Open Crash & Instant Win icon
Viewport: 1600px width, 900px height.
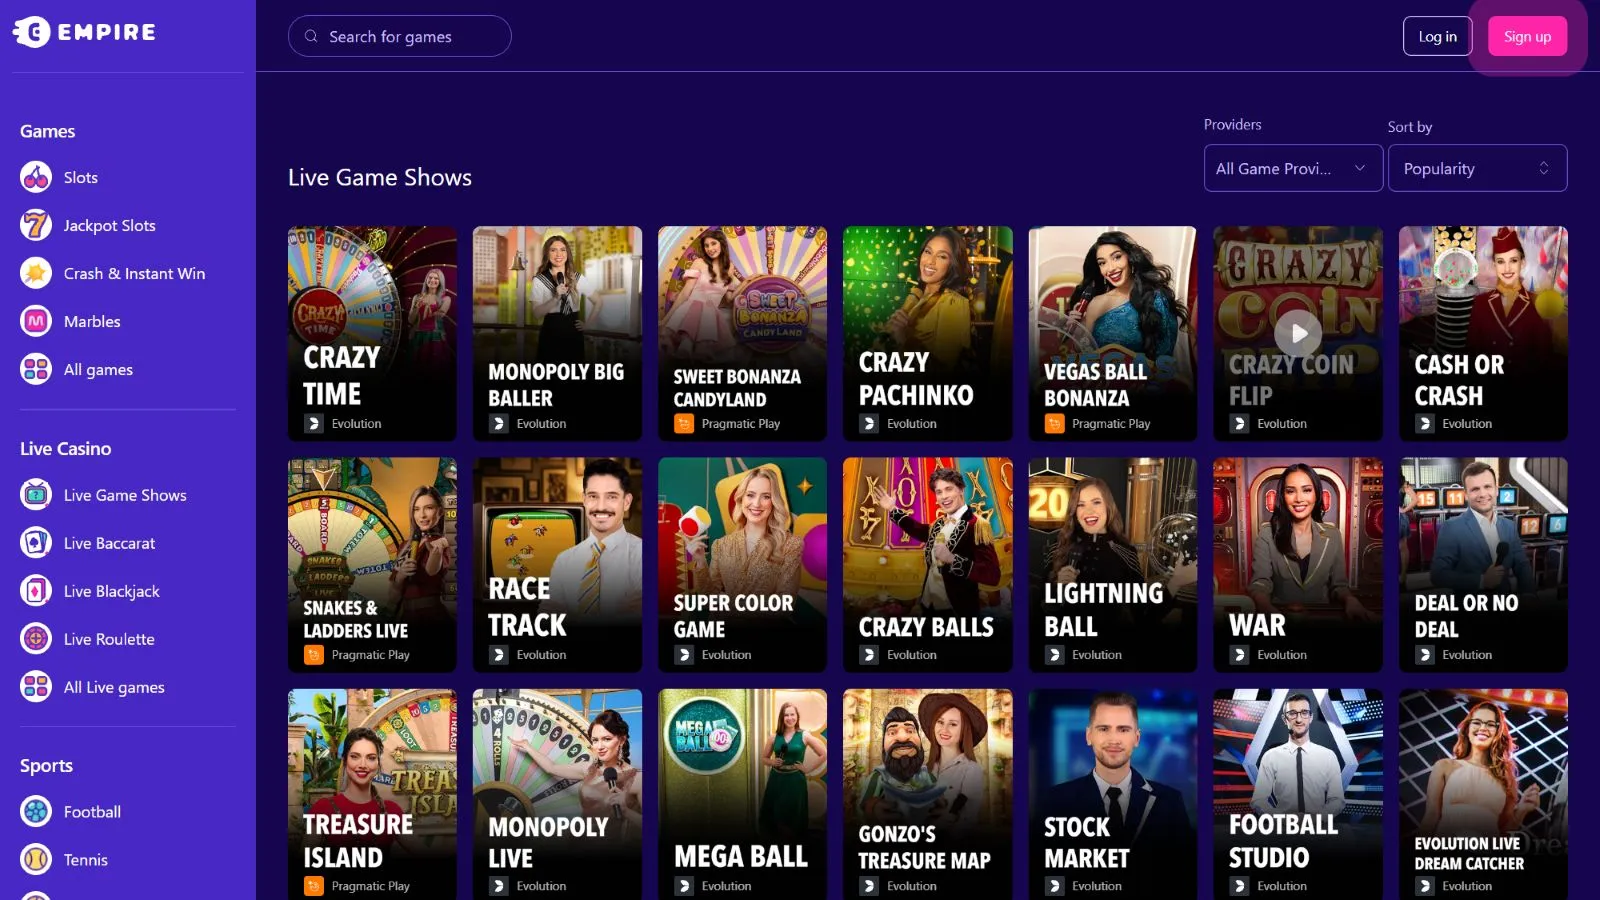[36, 273]
